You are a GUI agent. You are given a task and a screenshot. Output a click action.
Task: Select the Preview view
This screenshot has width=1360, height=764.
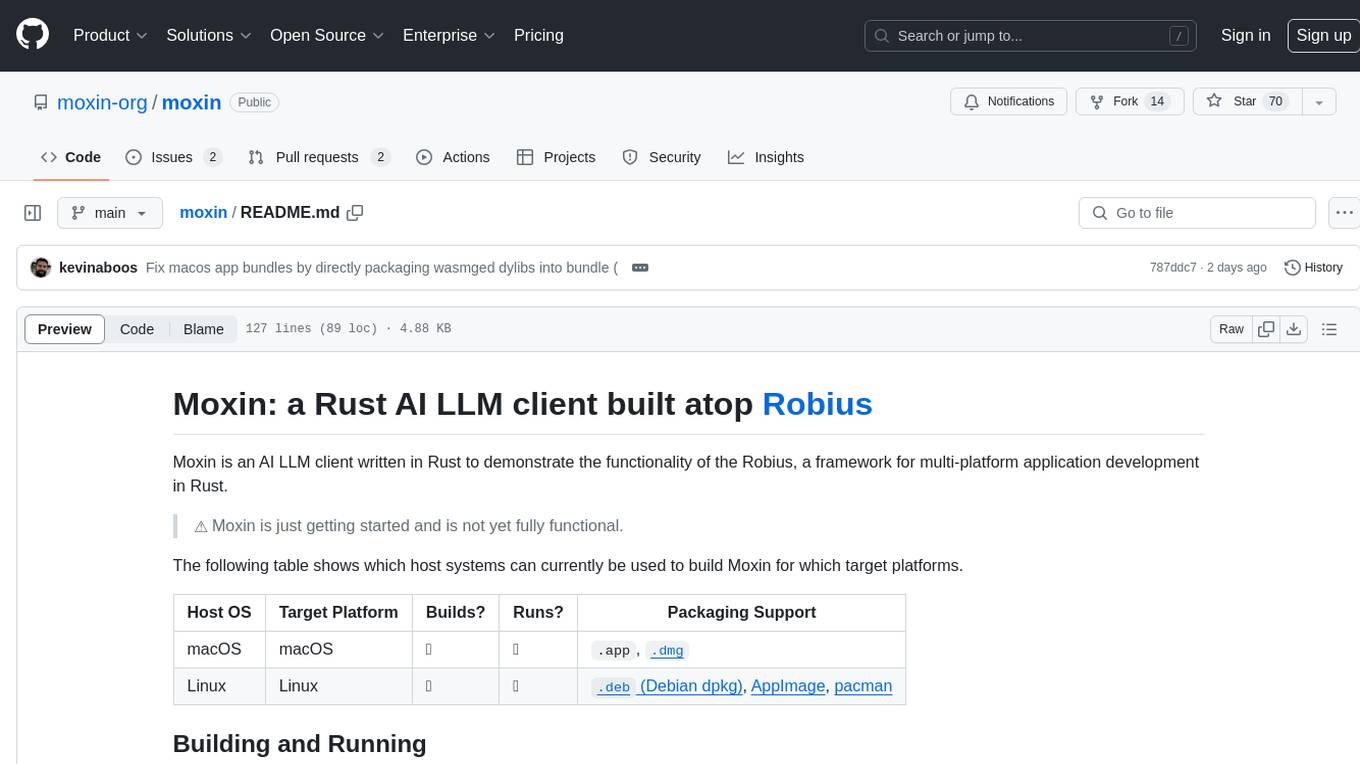pos(64,329)
